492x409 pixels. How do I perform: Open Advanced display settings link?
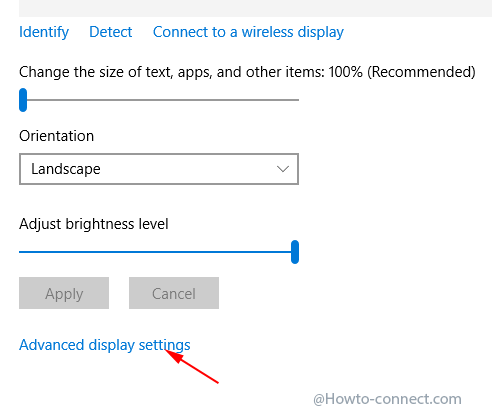[x=105, y=345]
